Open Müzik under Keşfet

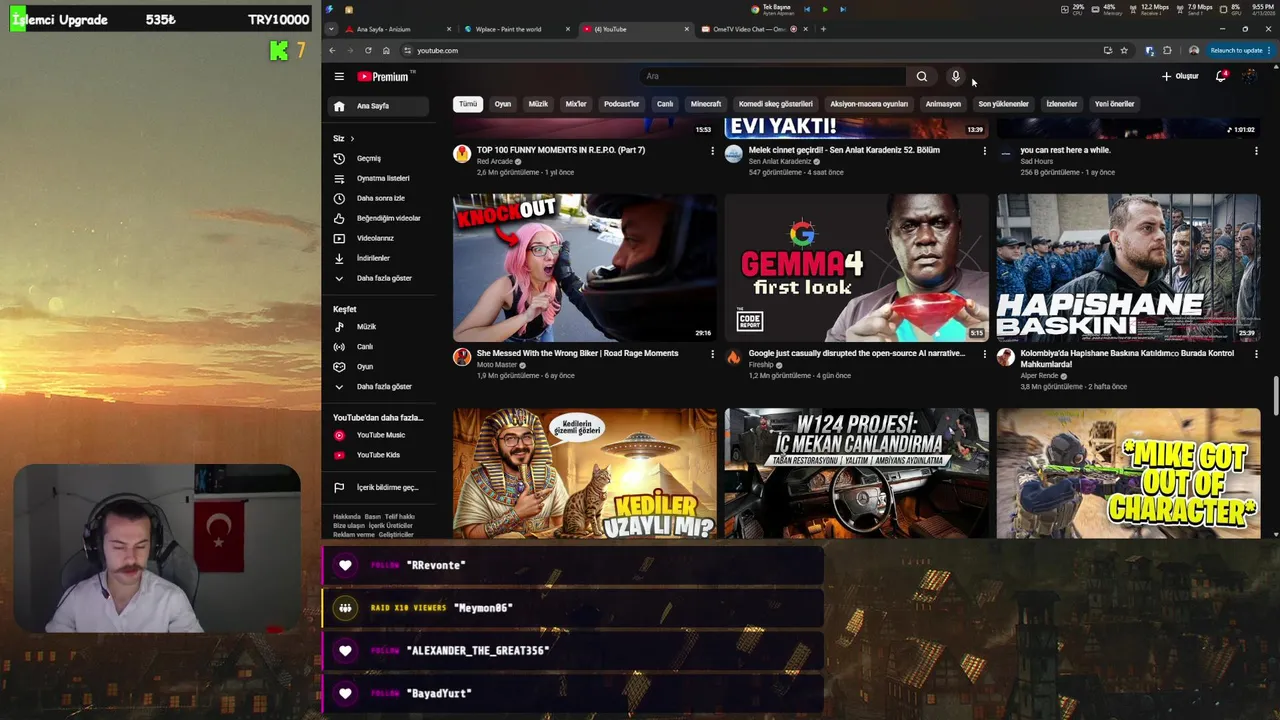380,327
